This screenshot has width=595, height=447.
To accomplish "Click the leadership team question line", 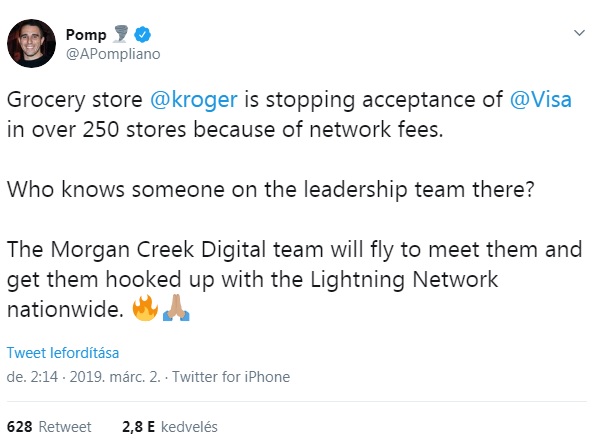I will [x=271, y=189].
